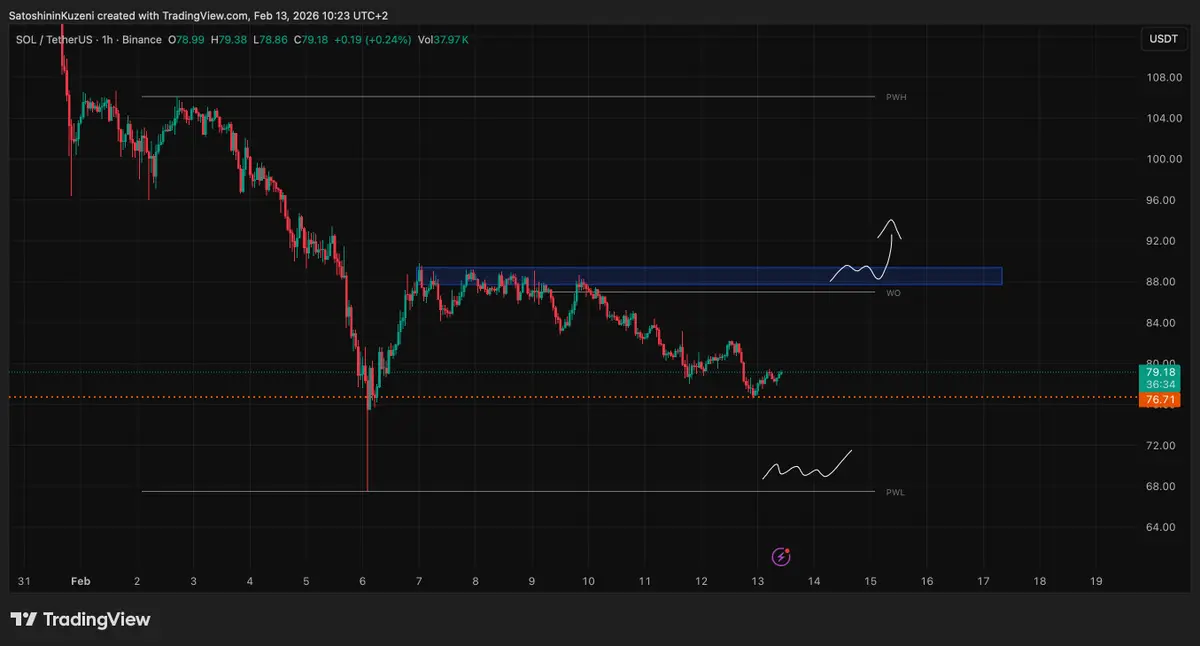1200x646 pixels.
Task: Click the 6 date on time axis
Action: [x=363, y=581]
